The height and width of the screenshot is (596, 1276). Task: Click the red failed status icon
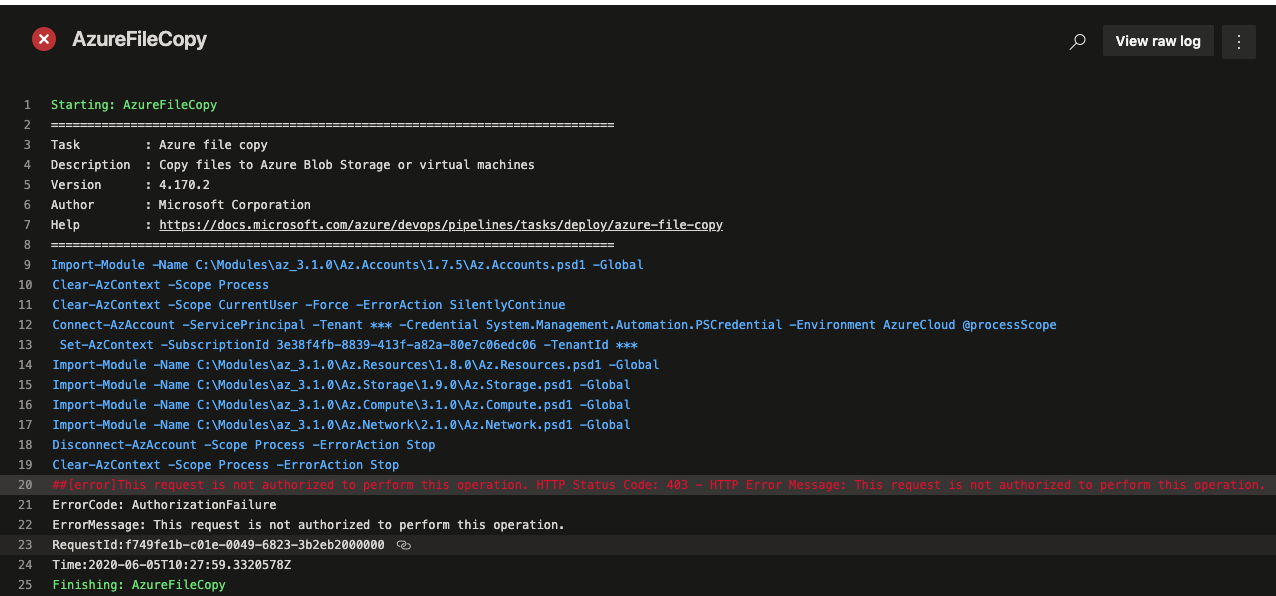[x=44, y=40]
